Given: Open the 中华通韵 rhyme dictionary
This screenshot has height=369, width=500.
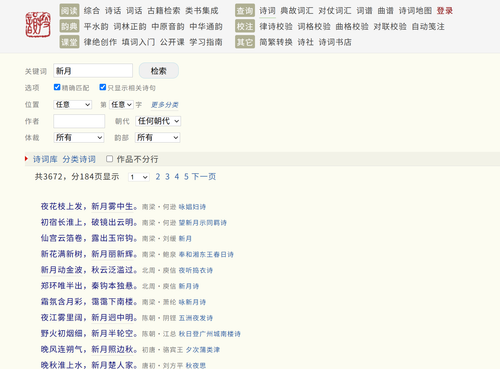Looking at the screenshot, I should tap(206, 26).
